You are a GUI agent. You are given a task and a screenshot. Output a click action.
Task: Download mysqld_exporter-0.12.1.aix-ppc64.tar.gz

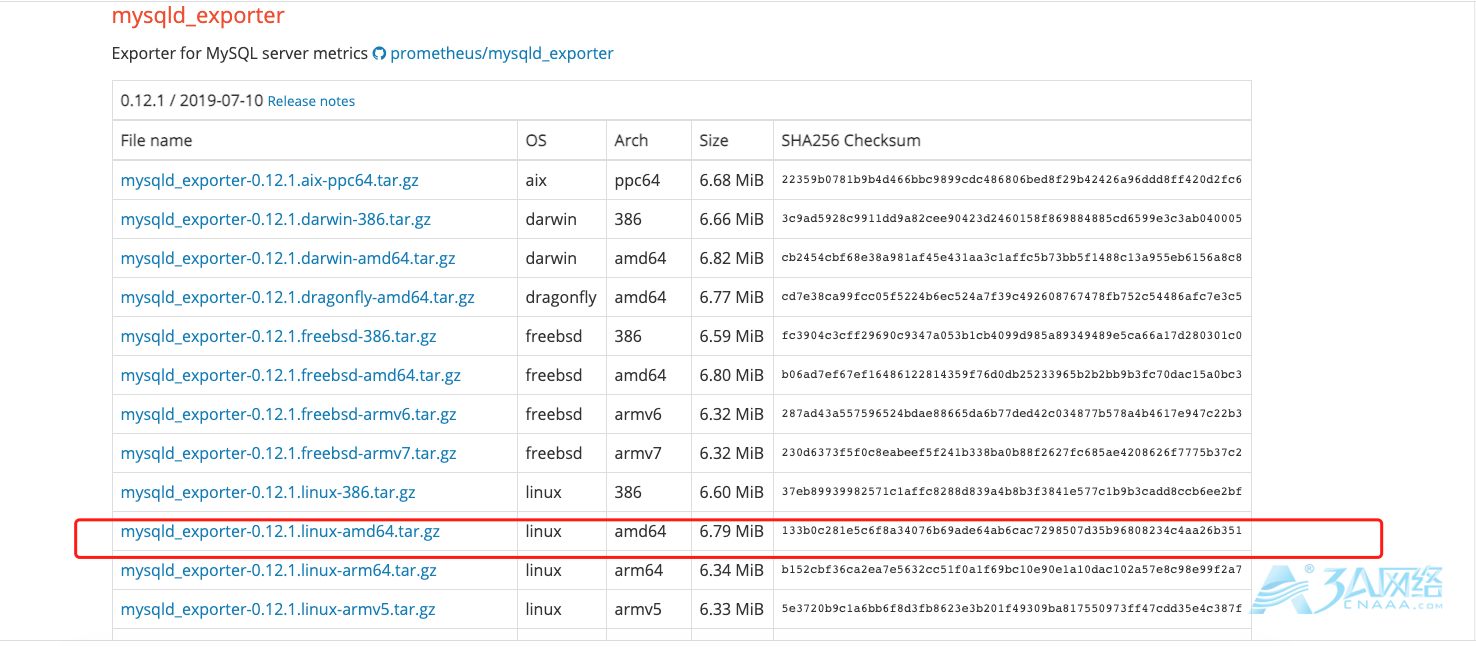point(270,180)
